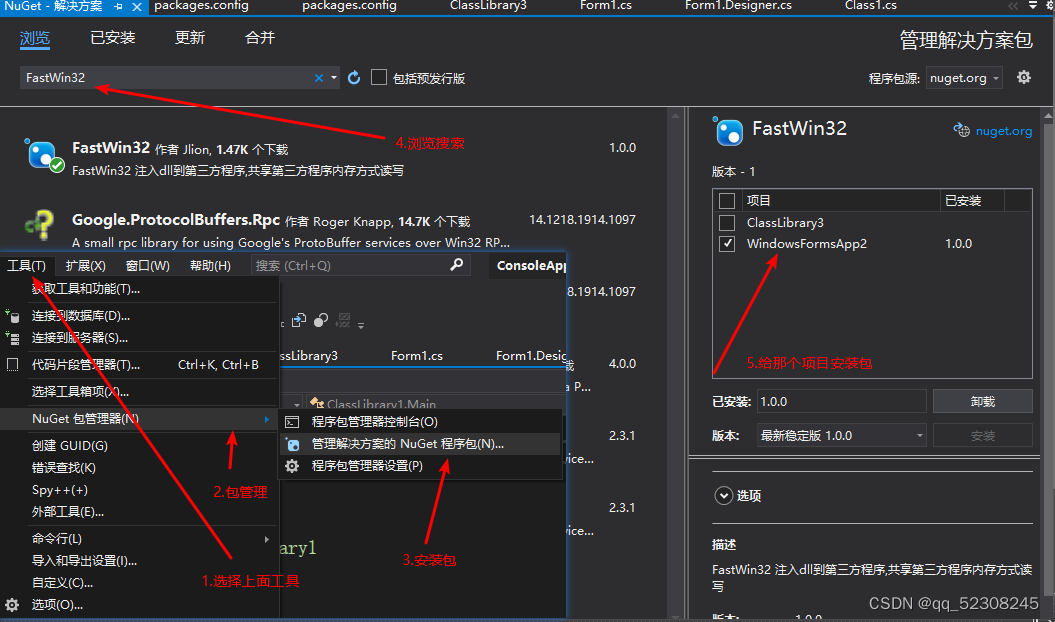Check the ClassLibrary3 project checkbox
Screen dimensions: 1055x622
pos(727,222)
